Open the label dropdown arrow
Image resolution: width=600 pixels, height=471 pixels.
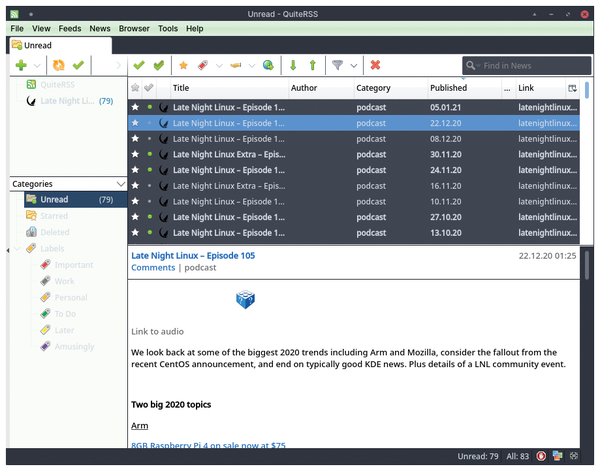(219, 66)
